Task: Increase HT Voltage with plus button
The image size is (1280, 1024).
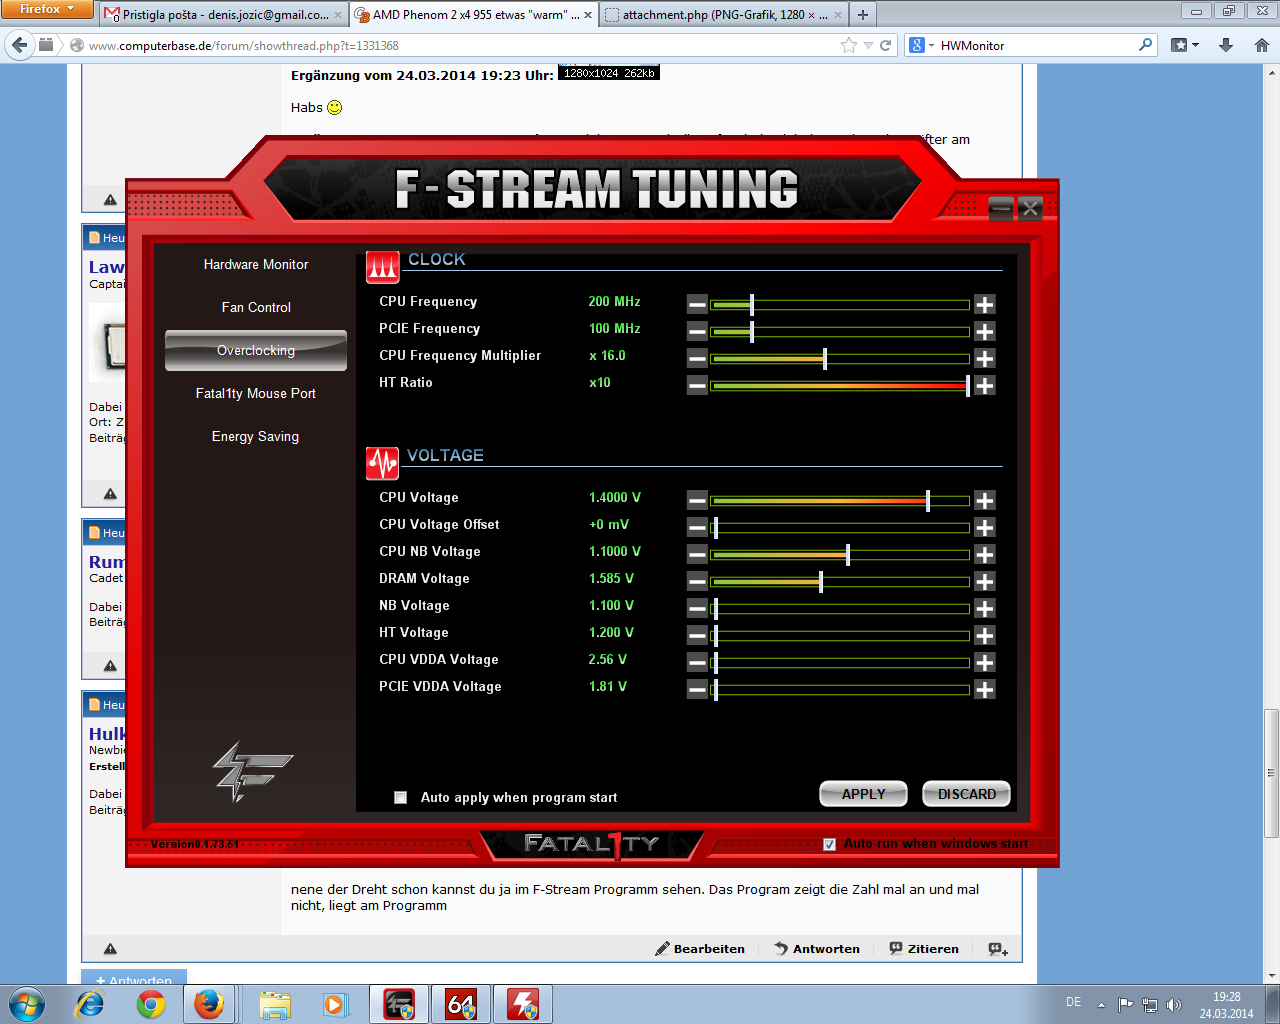Action: tap(985, 636)
